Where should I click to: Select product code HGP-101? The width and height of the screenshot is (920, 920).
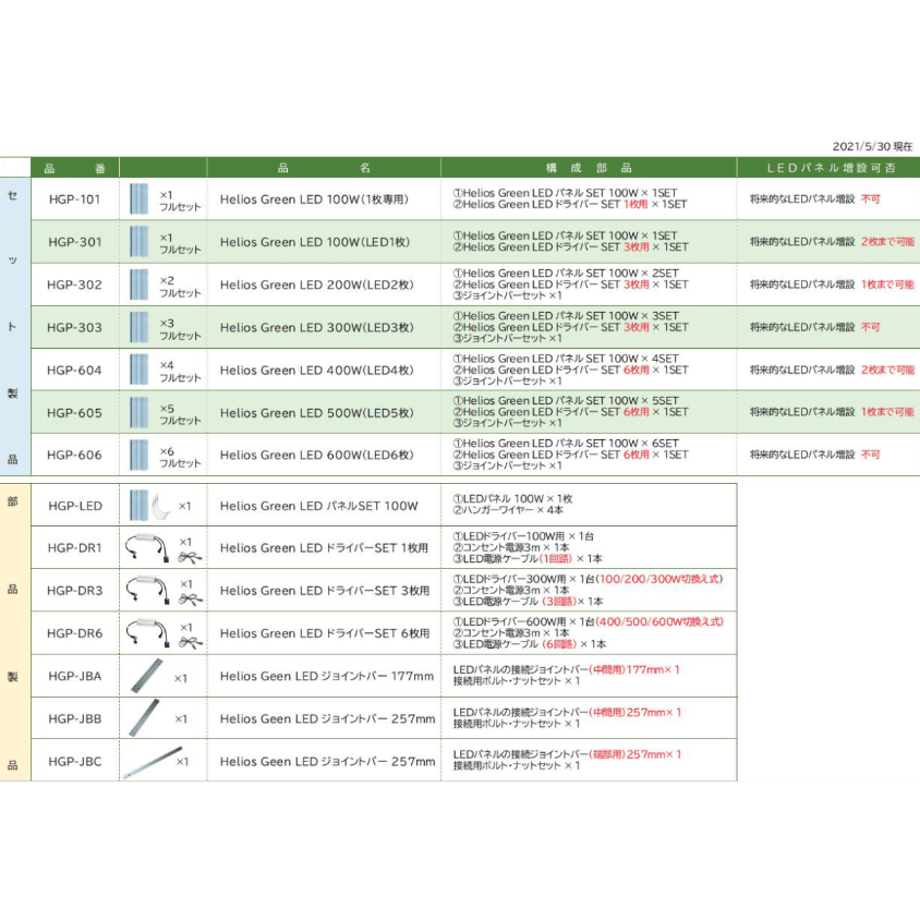click(x=75, y=199)
